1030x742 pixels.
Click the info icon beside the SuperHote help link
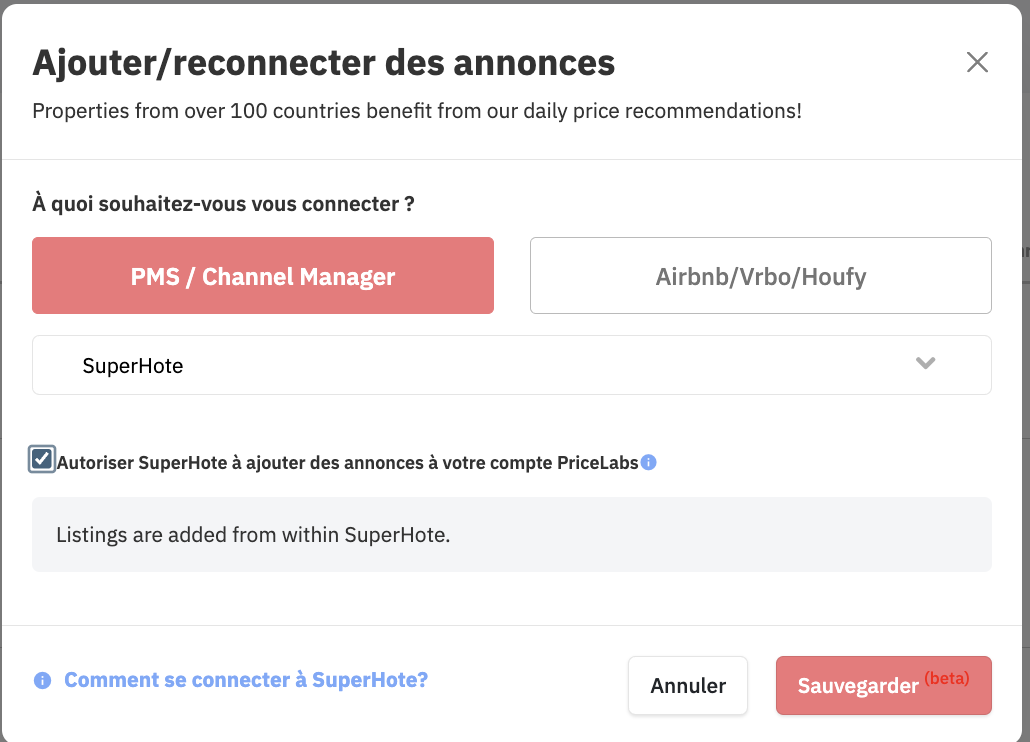pyautogui.click(x=42, y=680)
